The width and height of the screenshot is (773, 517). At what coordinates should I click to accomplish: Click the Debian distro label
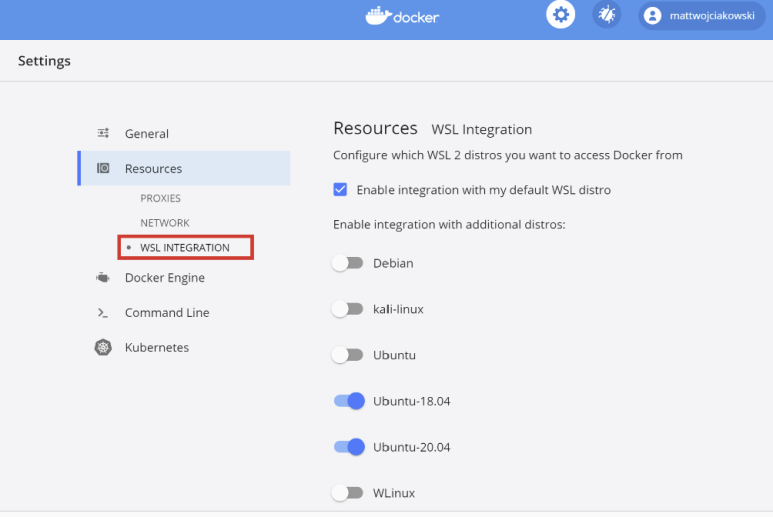393,263
